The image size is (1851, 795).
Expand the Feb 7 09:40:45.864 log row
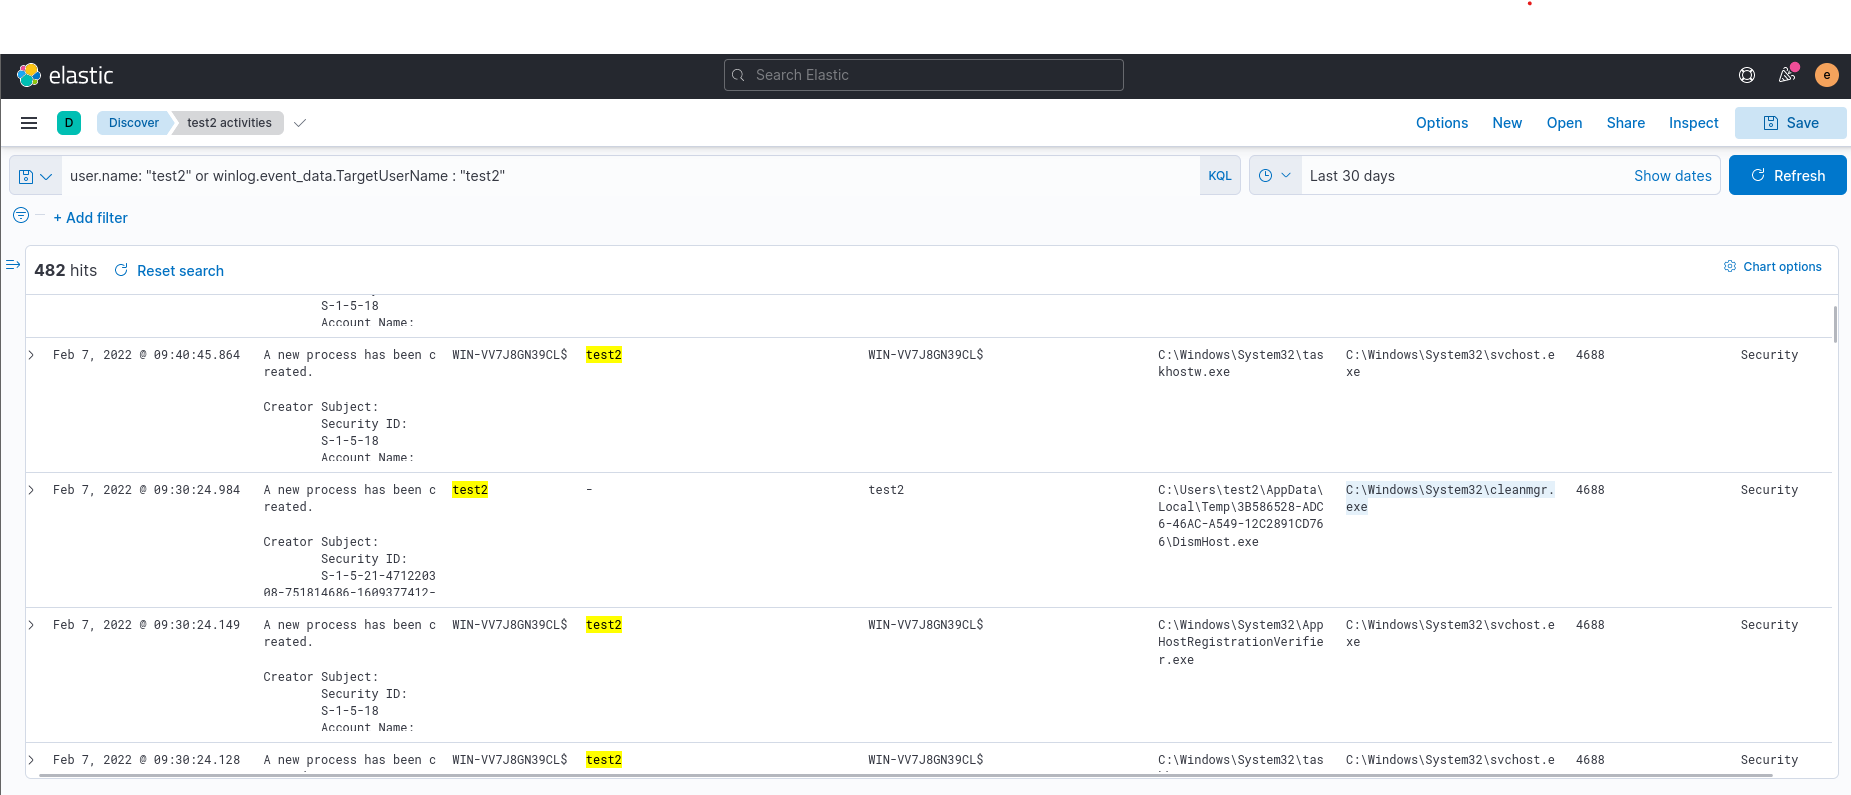[31, 355]
